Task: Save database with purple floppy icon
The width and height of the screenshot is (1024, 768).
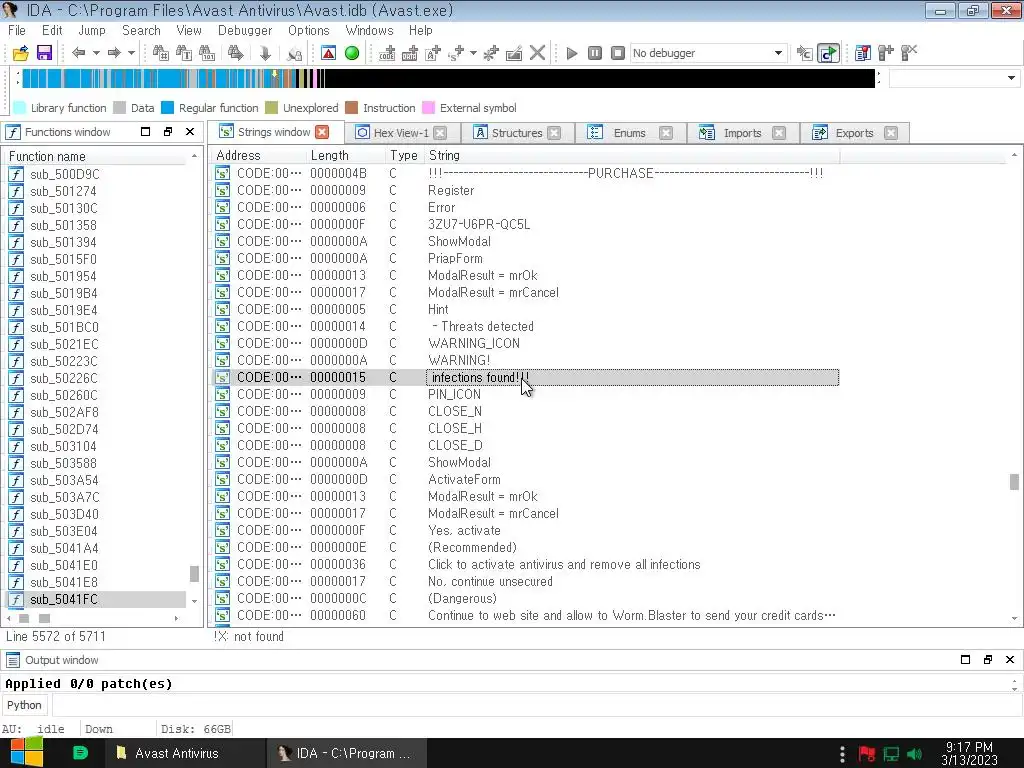Action: click(x=44, y=53)
